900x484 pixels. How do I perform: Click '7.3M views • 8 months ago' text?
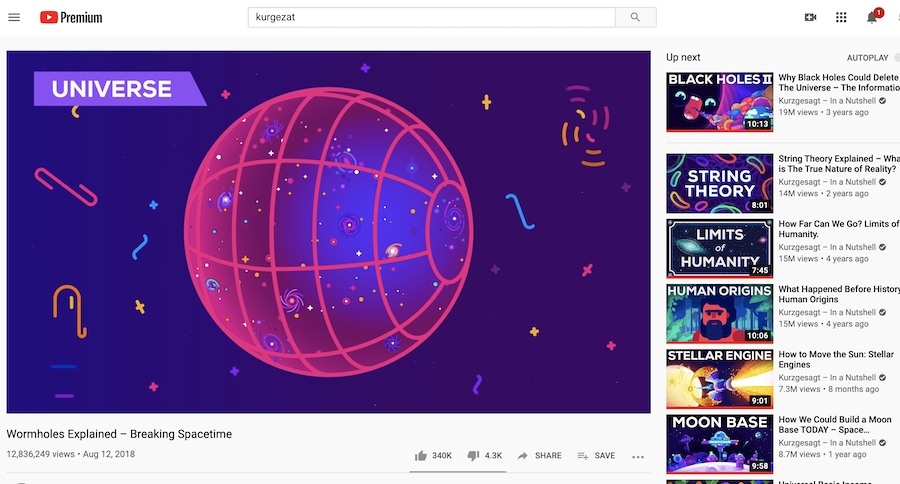(828, 389)
